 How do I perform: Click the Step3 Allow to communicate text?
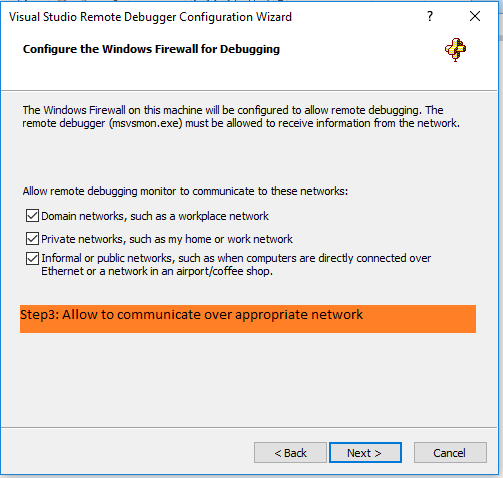[x=191, y=315]
